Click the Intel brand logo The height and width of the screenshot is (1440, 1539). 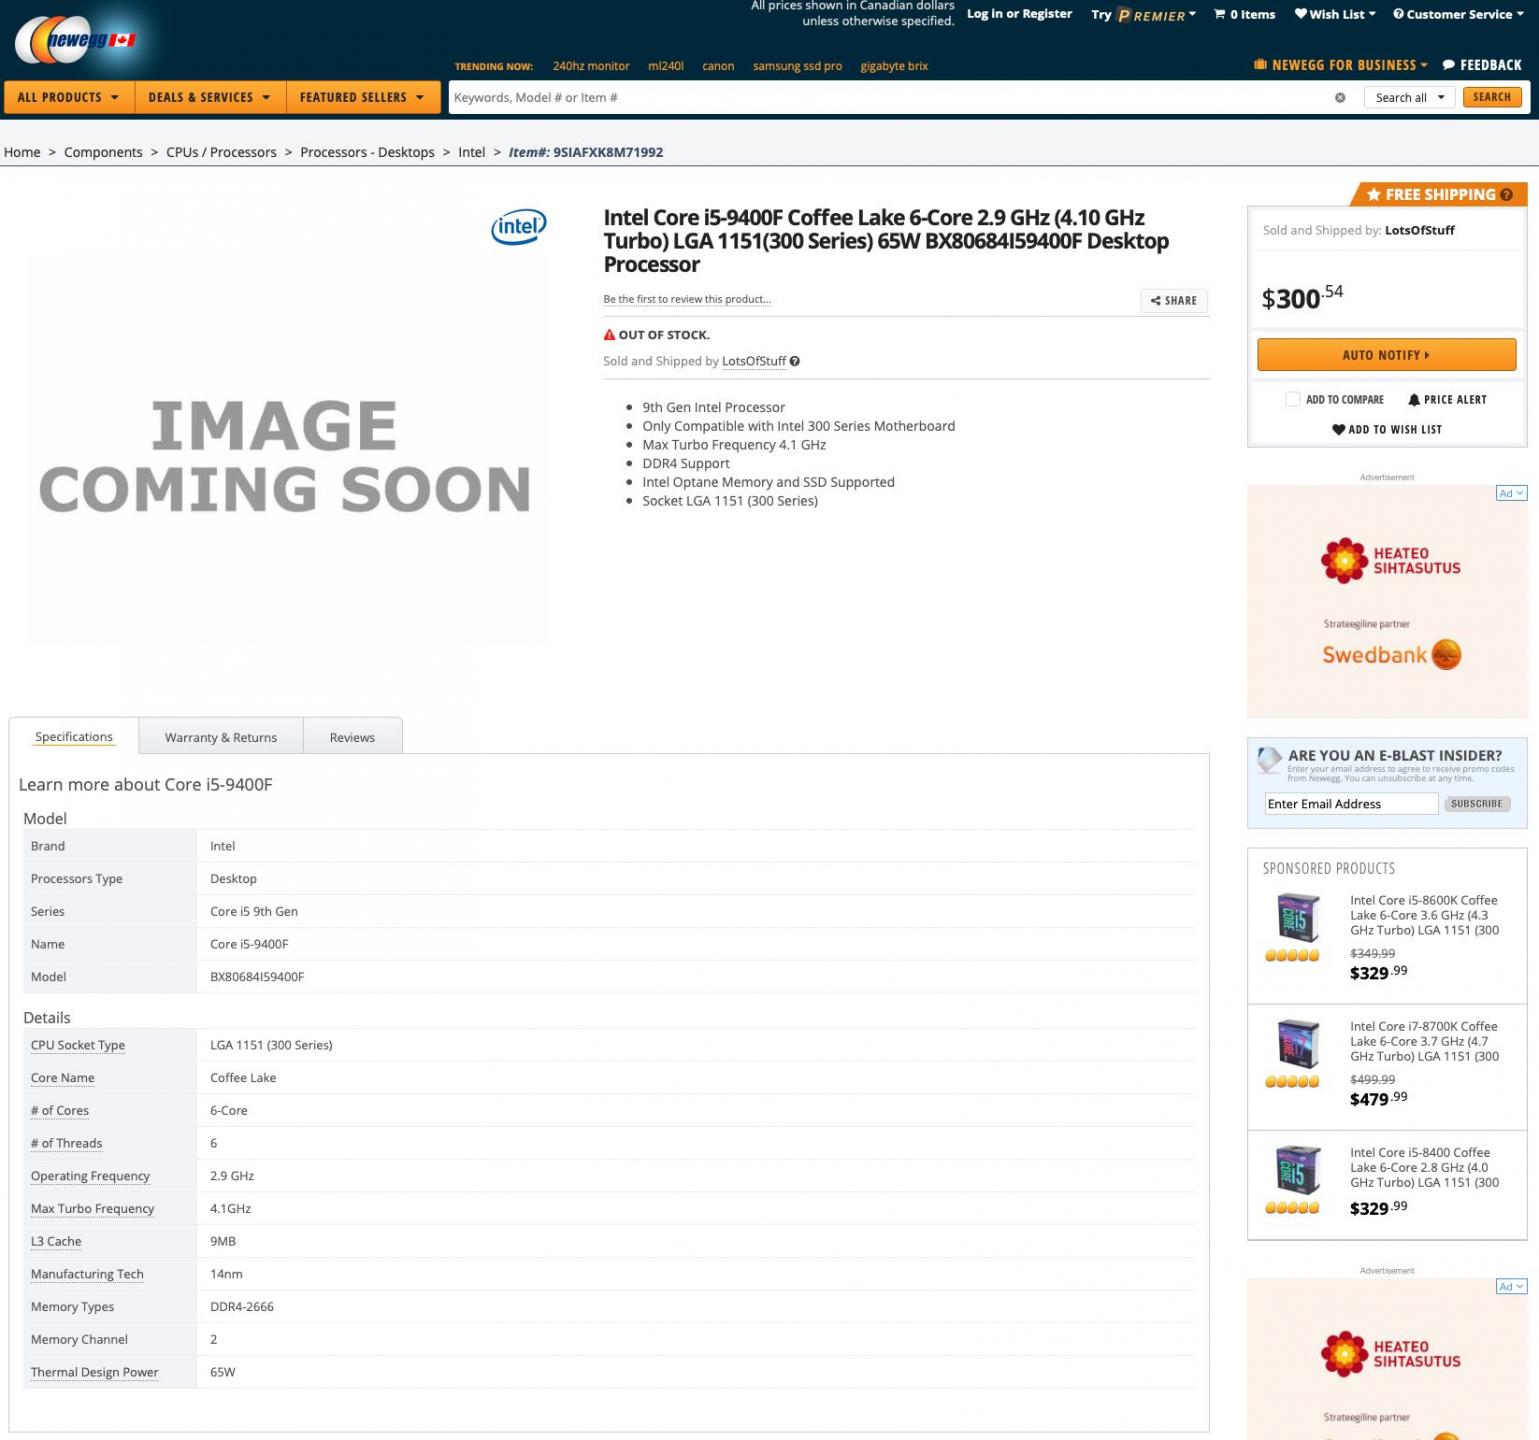pyautogui.click(x=519, y=227)
